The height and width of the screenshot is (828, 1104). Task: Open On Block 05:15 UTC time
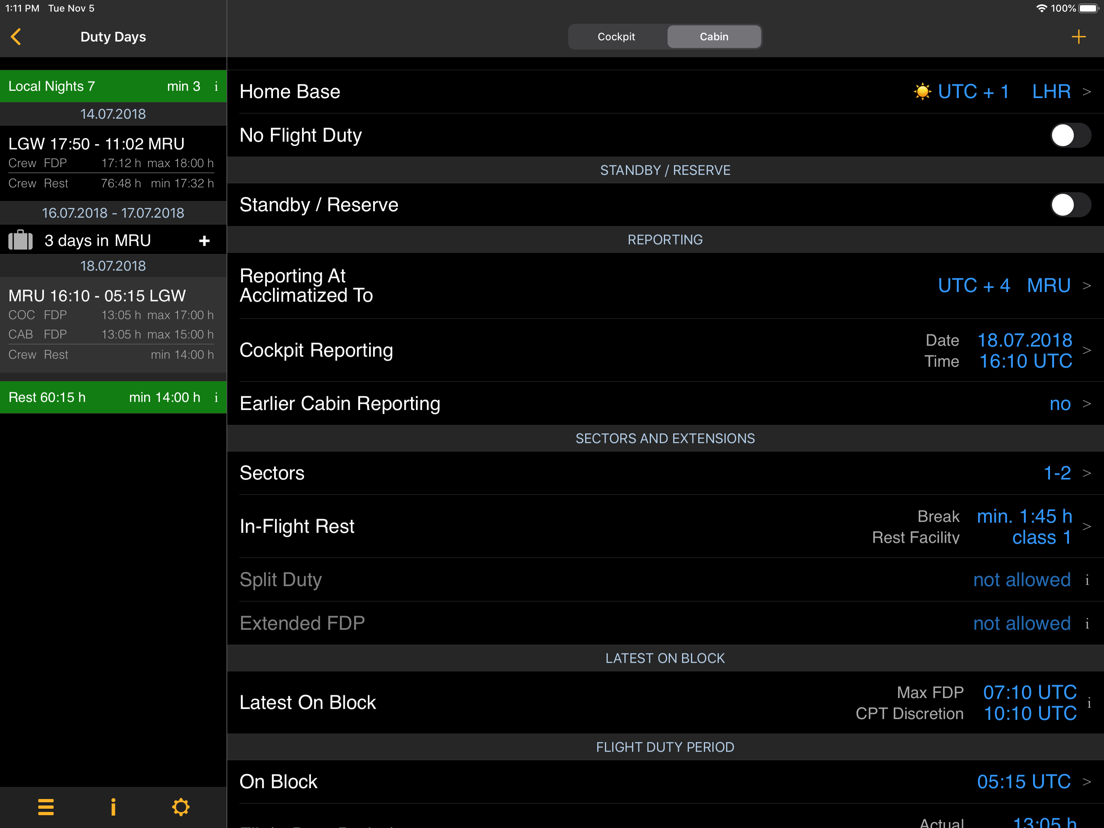[665, 782]
